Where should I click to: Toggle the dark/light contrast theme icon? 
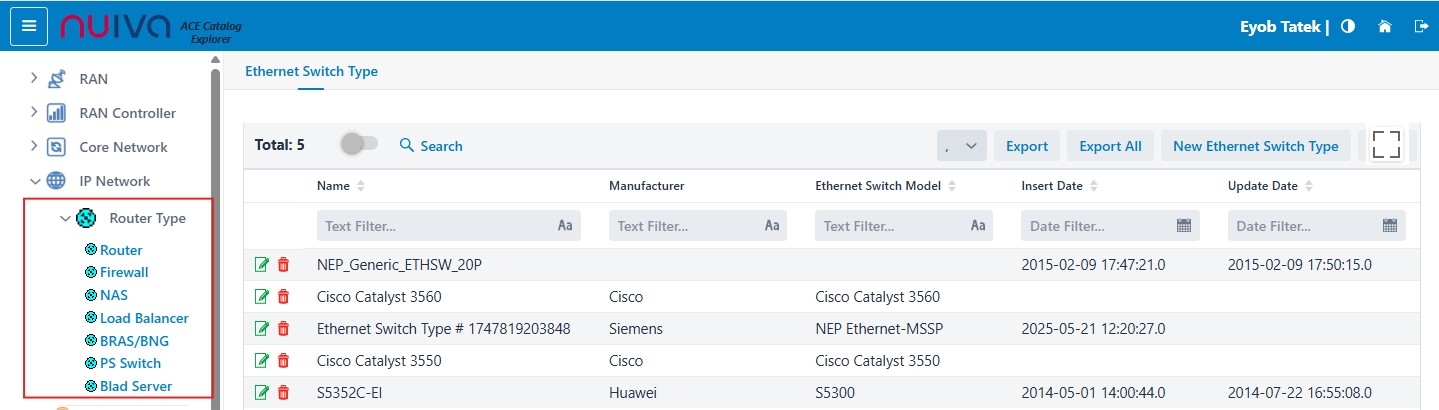1348,27
